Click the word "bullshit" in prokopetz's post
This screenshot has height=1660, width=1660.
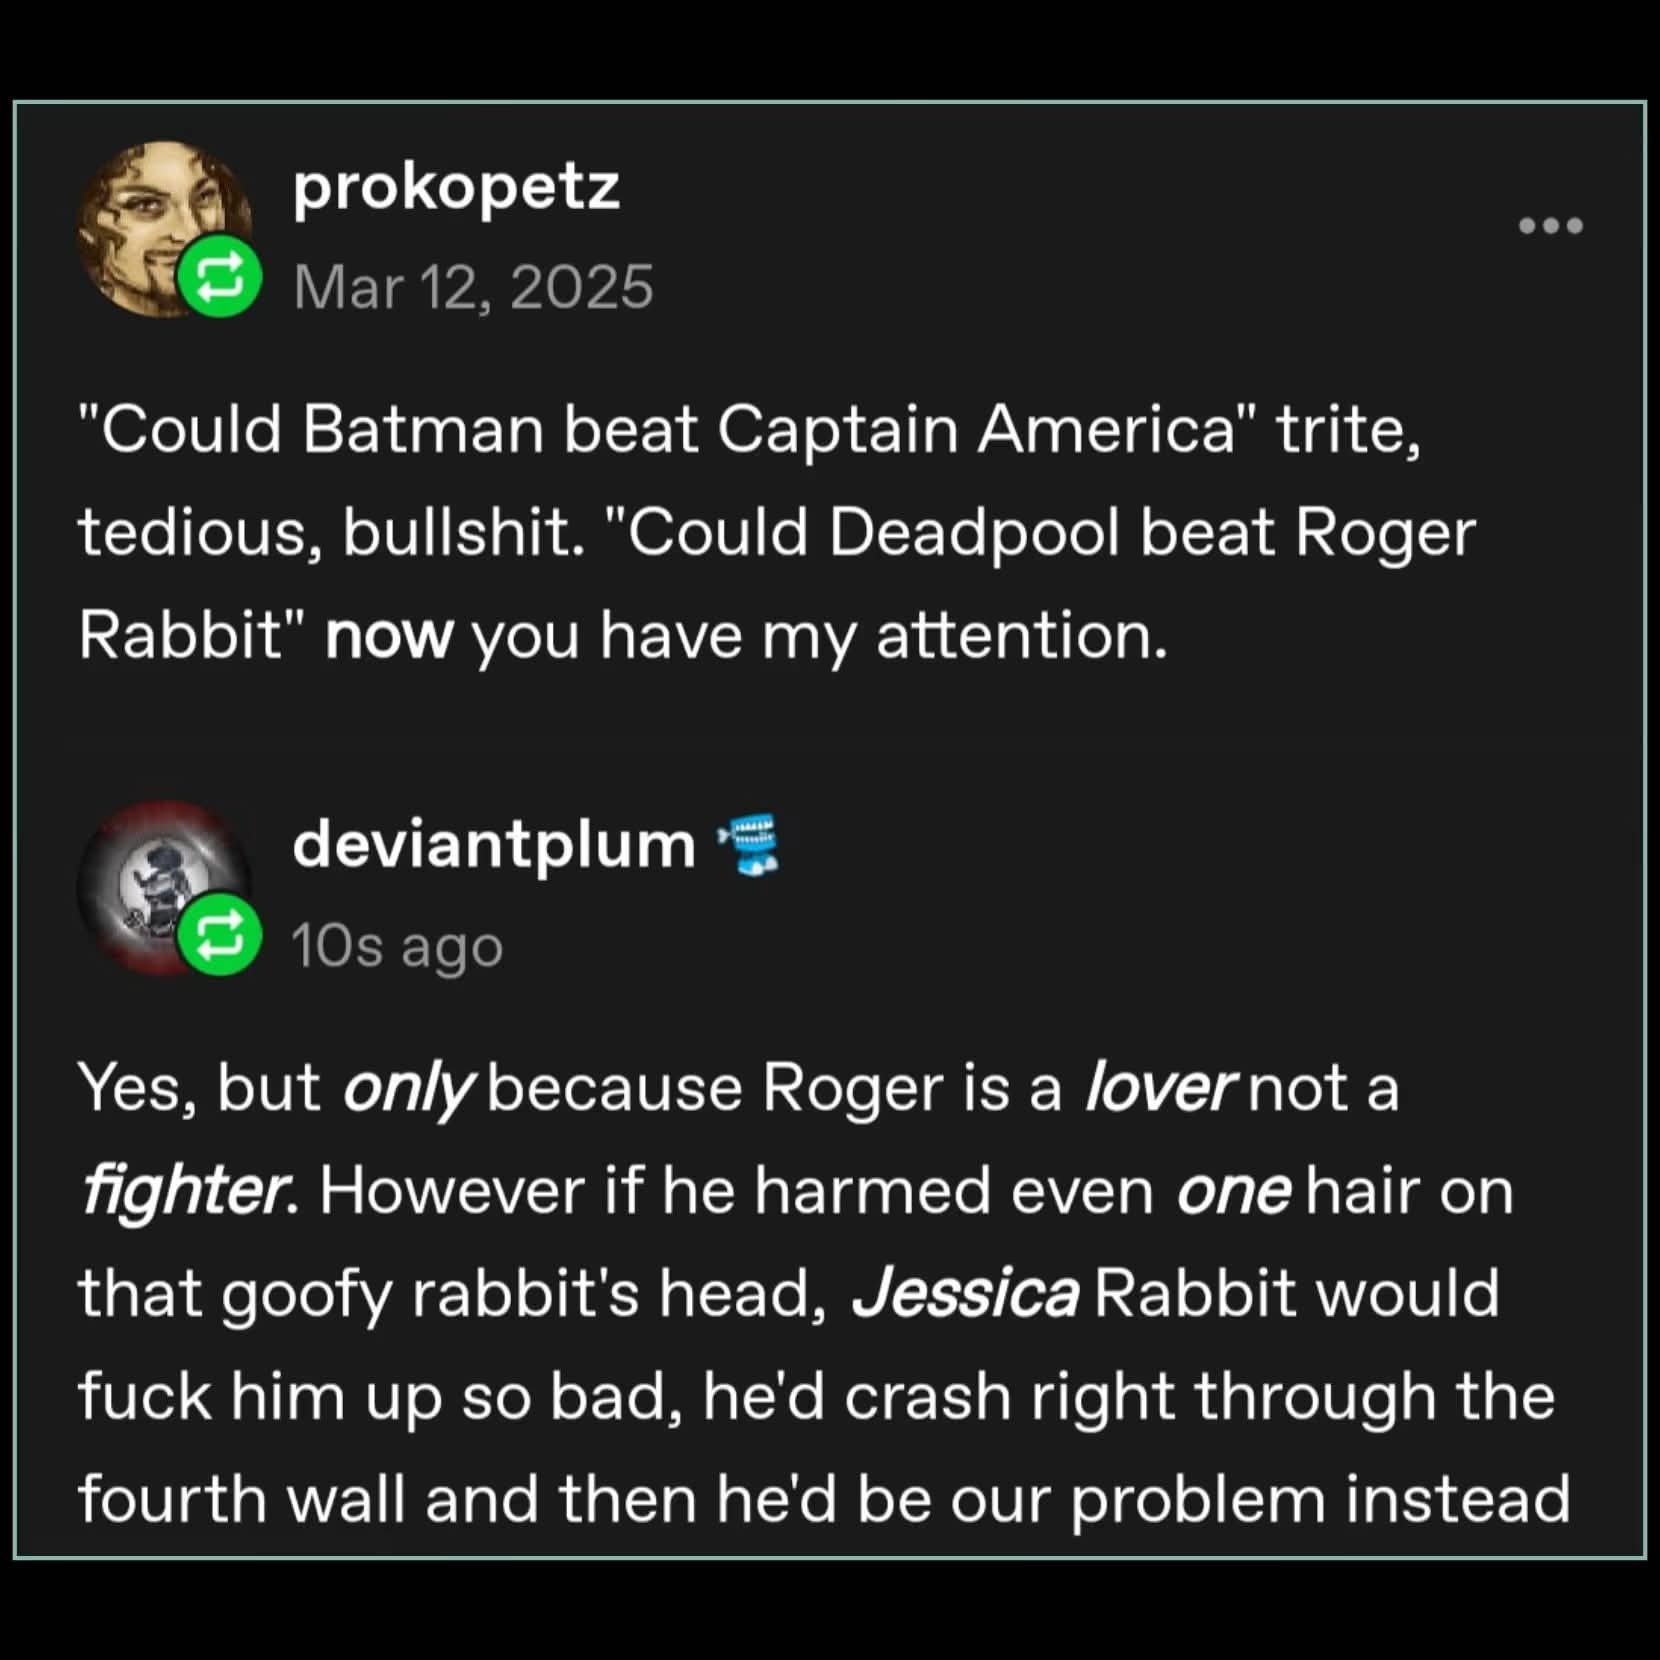pyautogui.click(x=463, y=533)
